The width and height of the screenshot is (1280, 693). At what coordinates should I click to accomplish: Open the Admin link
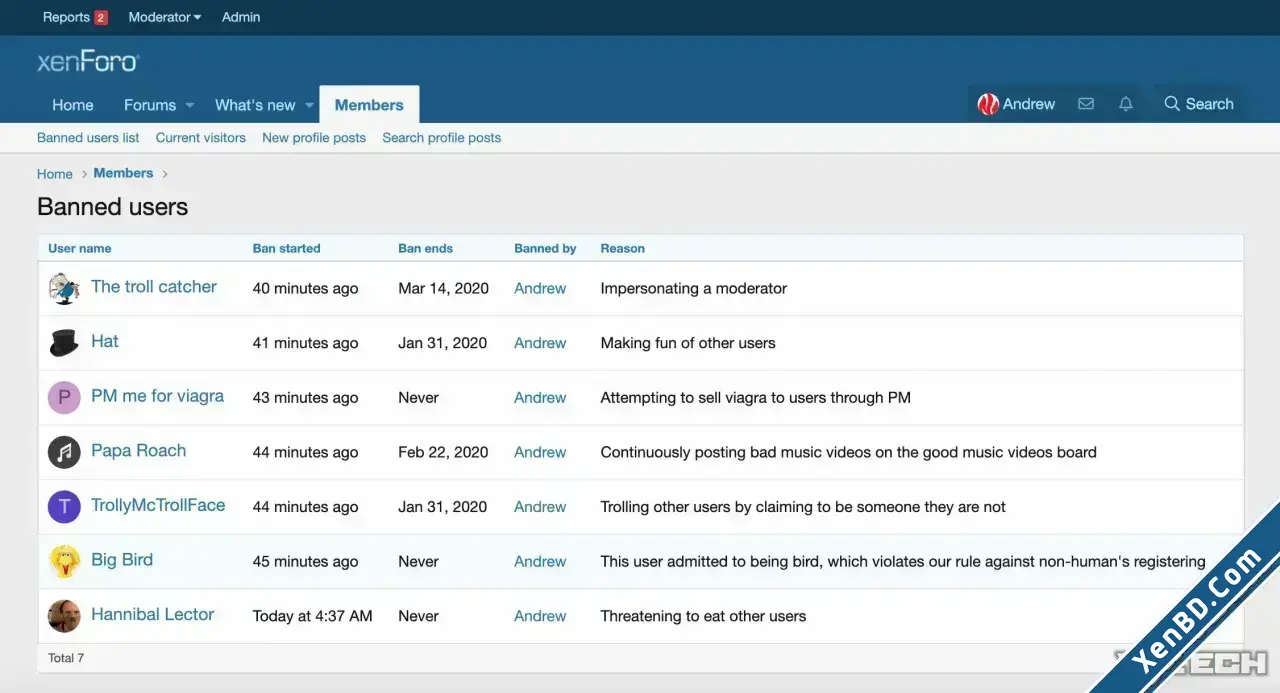[x=241, y=17]
